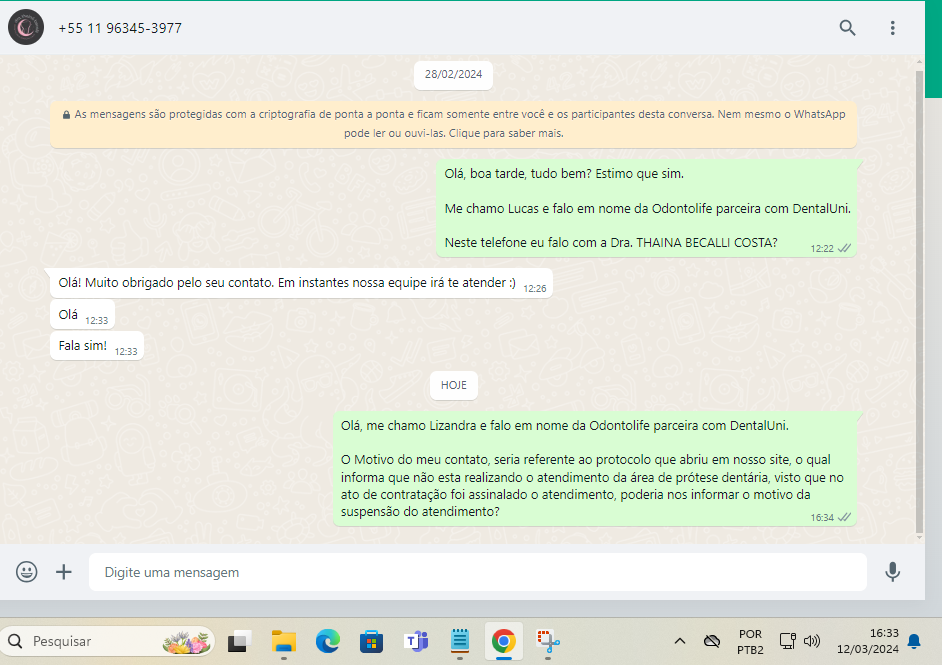Click the encryption notice banner
Viewport: 942px width, 665px height.
[x=454, y=124]
